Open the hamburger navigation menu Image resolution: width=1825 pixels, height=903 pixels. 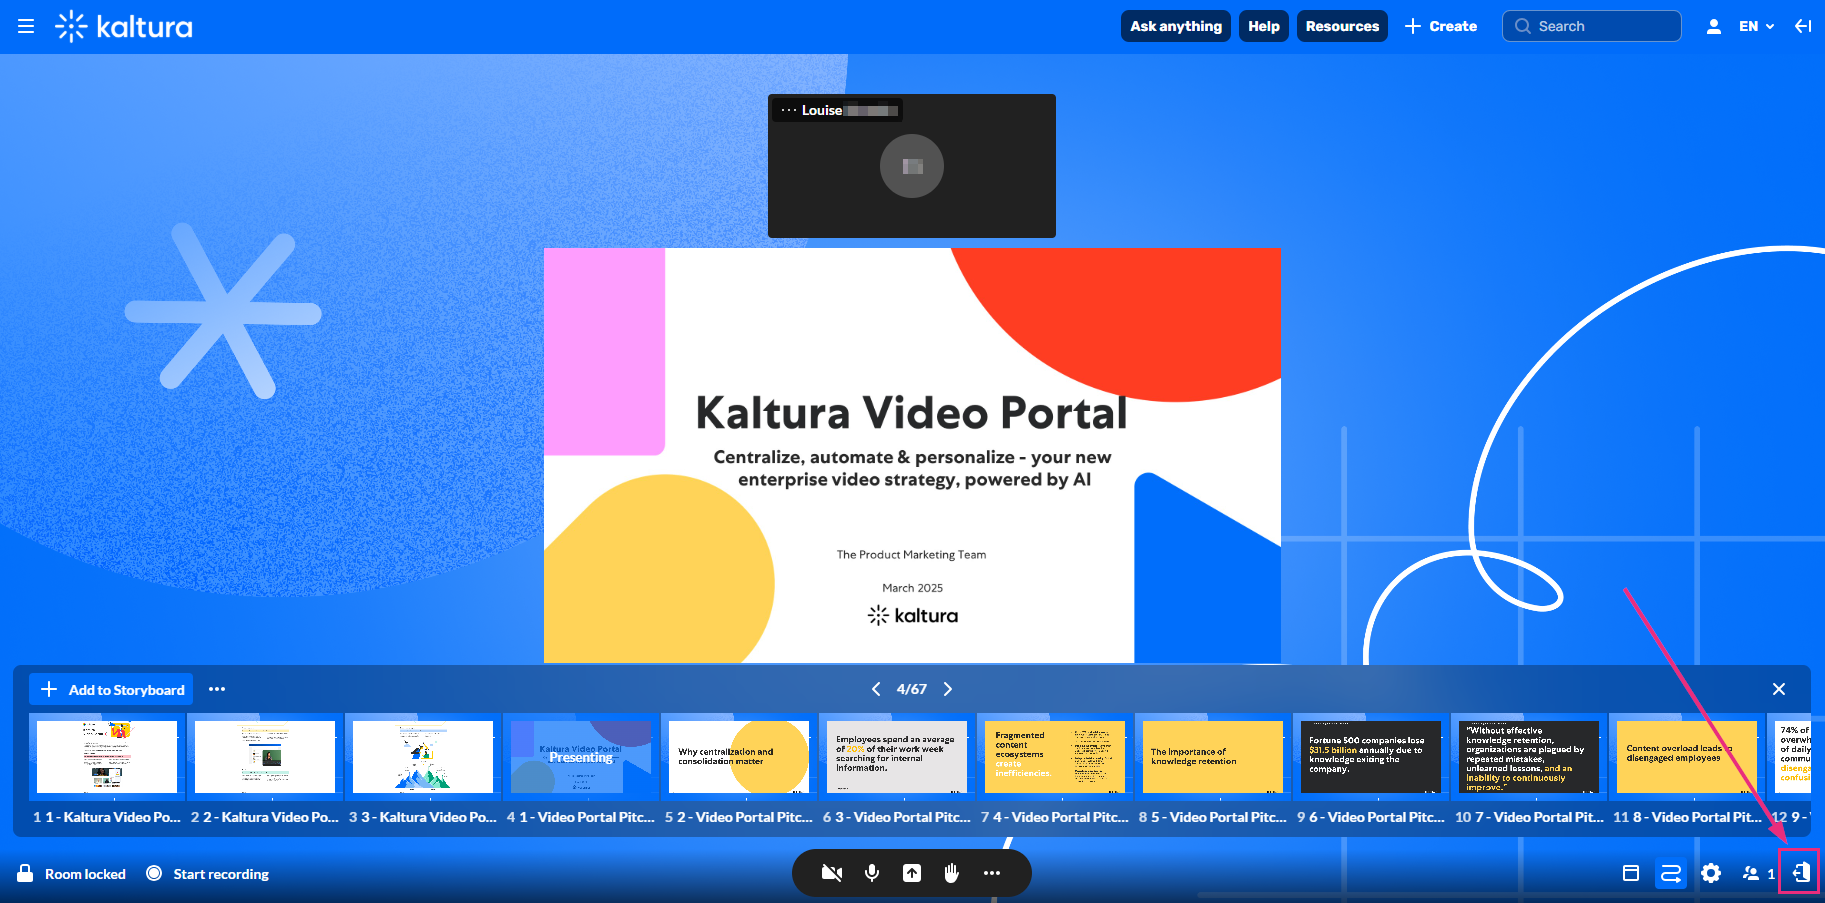pos(26,26)
